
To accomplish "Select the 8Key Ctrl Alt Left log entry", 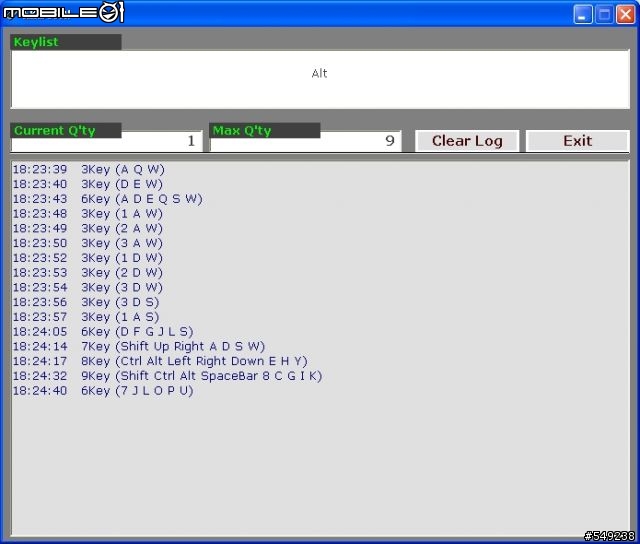I will point(160,361).
